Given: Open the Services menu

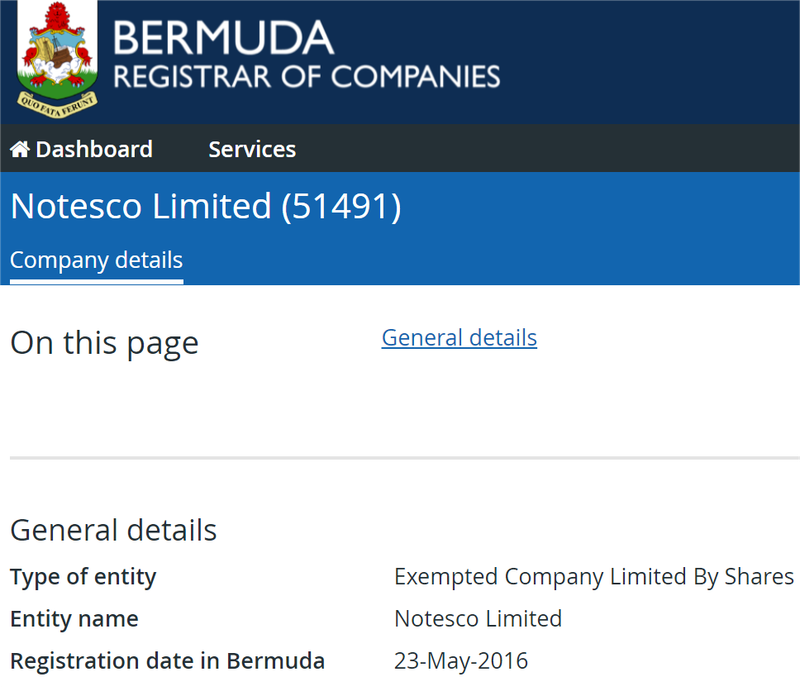Looking at the screenshot, I should pos(252,149).
